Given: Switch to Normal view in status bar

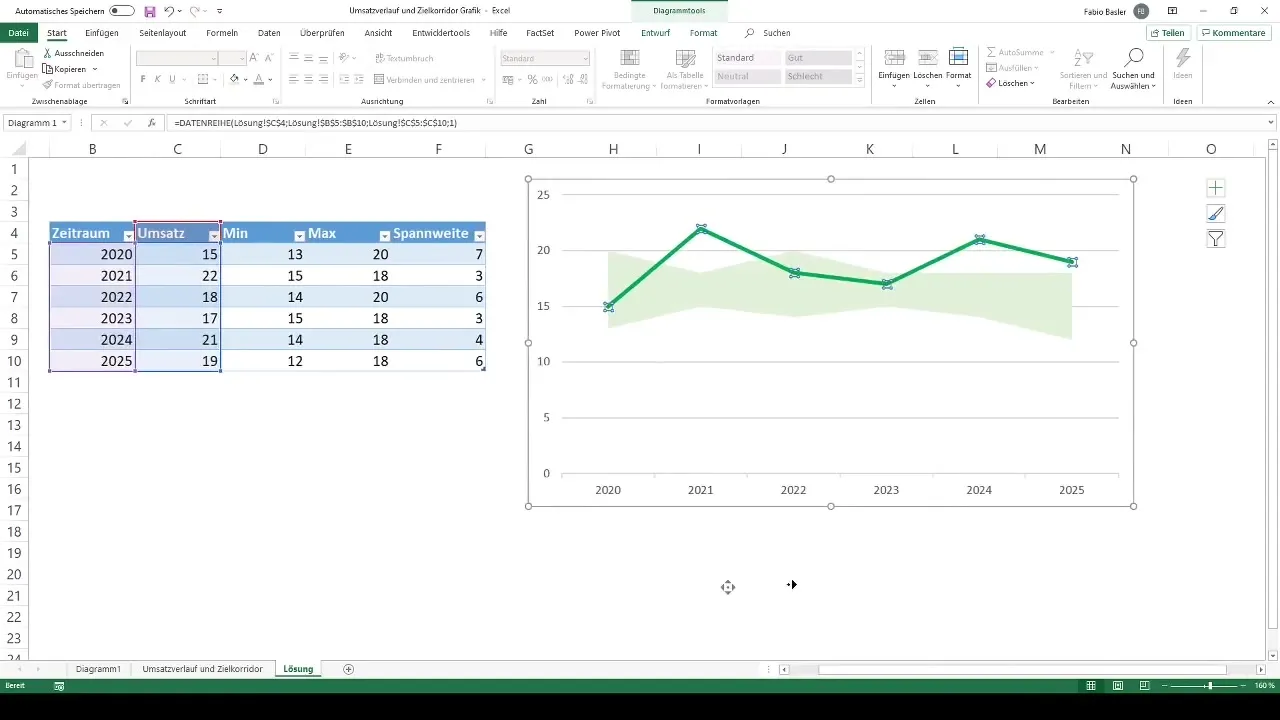Looking at the screenshot, I should [x=1093, y=686].
